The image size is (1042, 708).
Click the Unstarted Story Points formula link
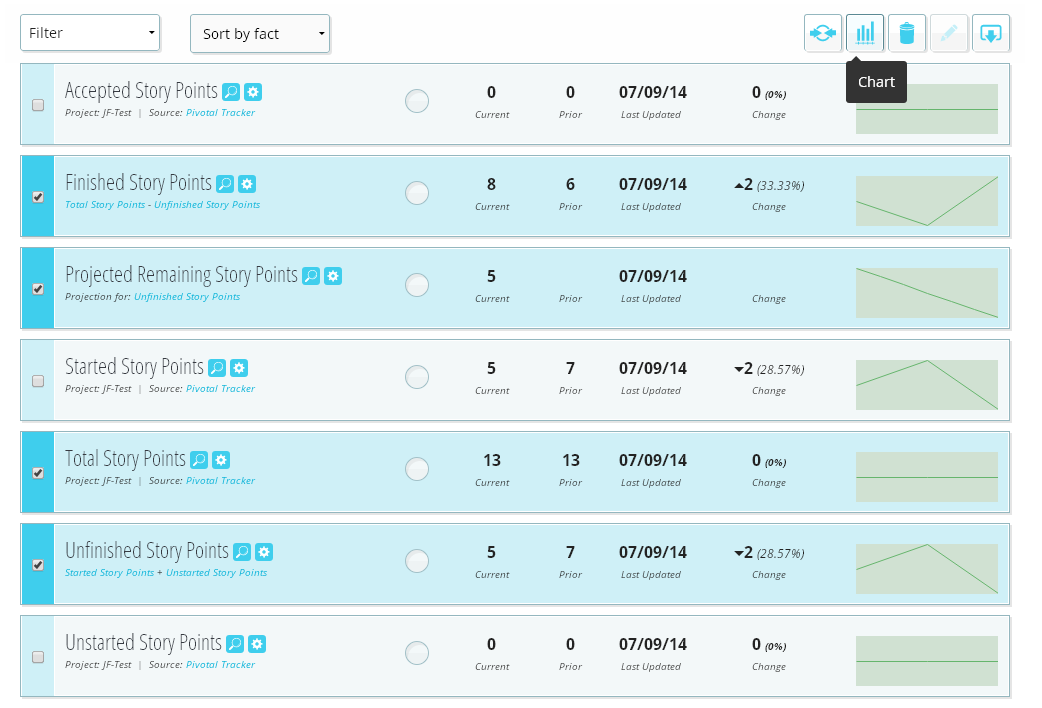216,573
